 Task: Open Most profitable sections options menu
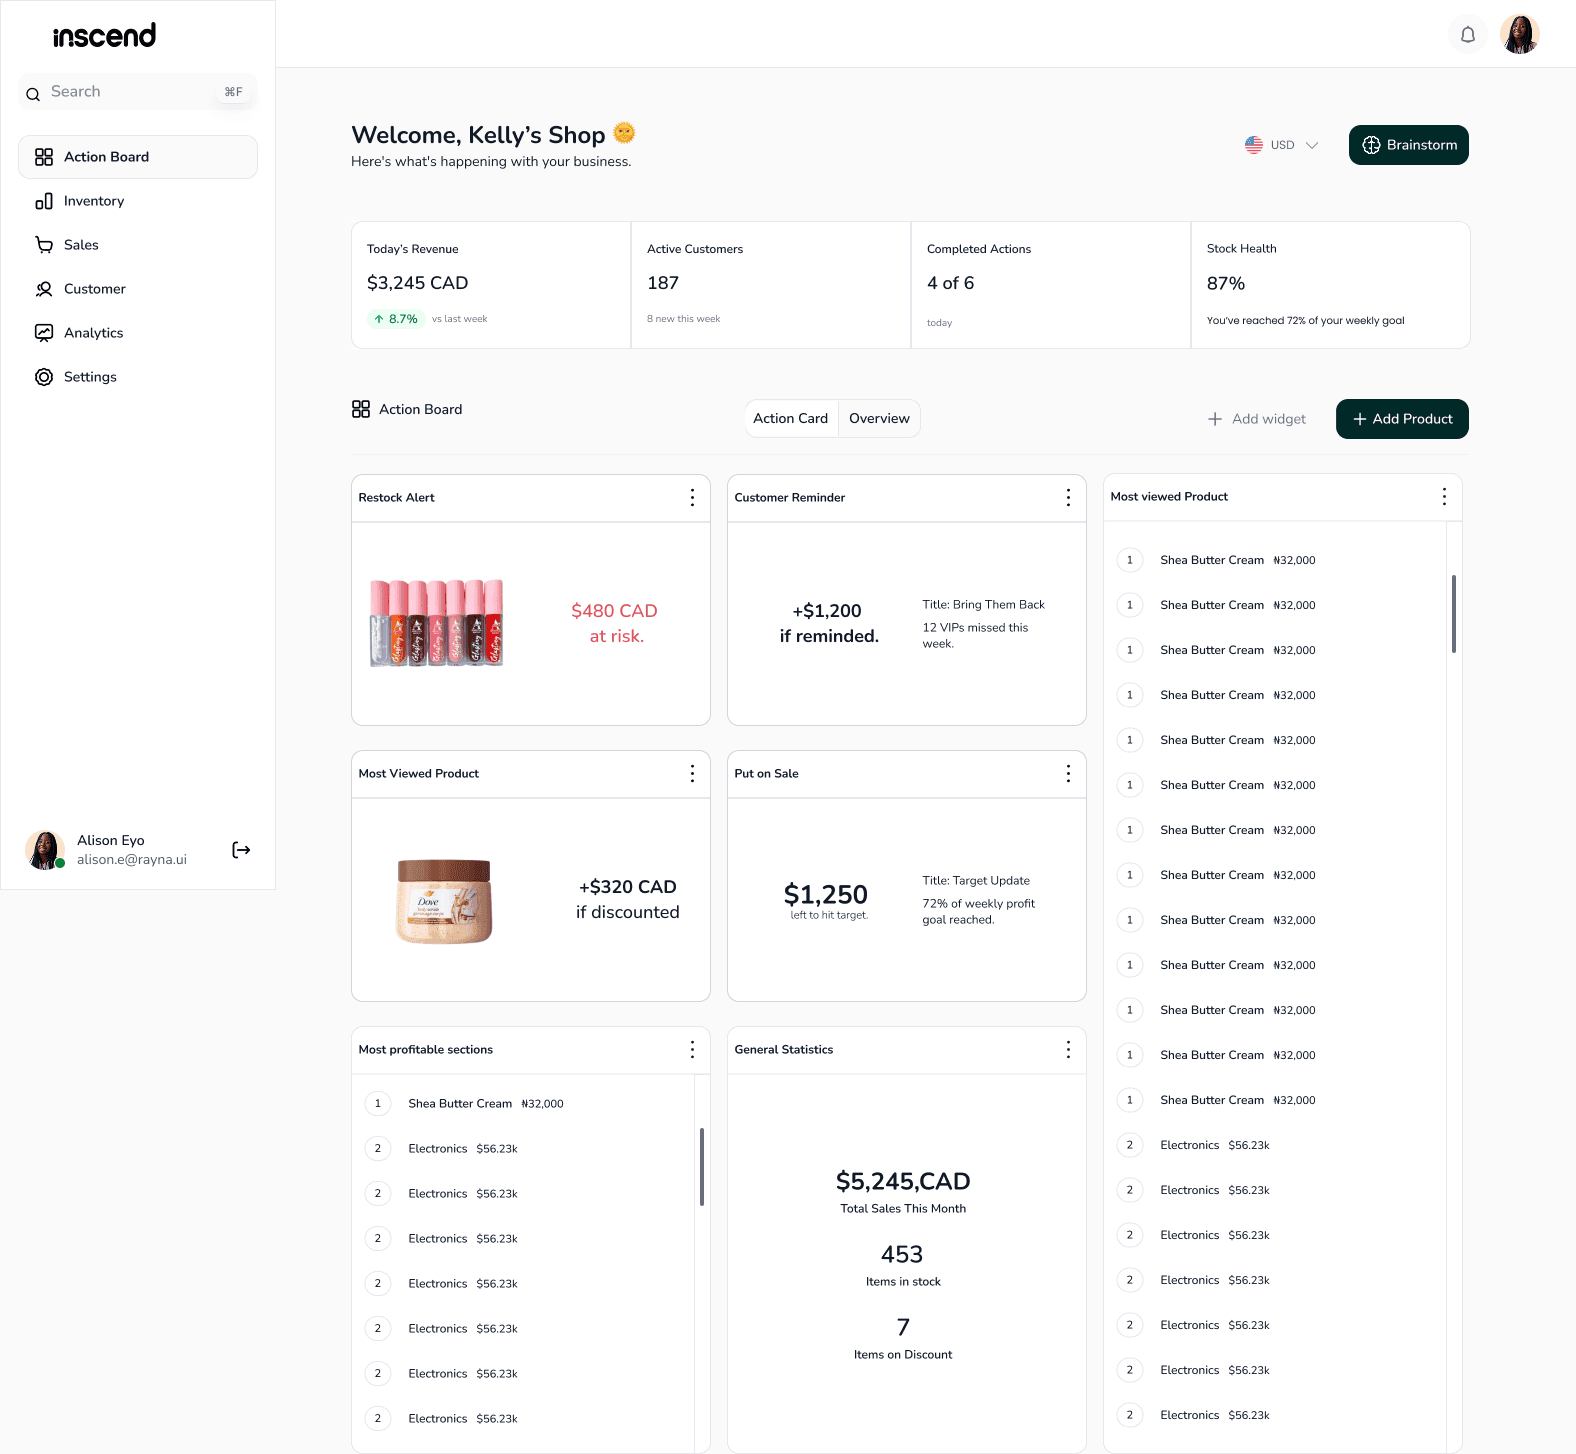coord(692,1050)
